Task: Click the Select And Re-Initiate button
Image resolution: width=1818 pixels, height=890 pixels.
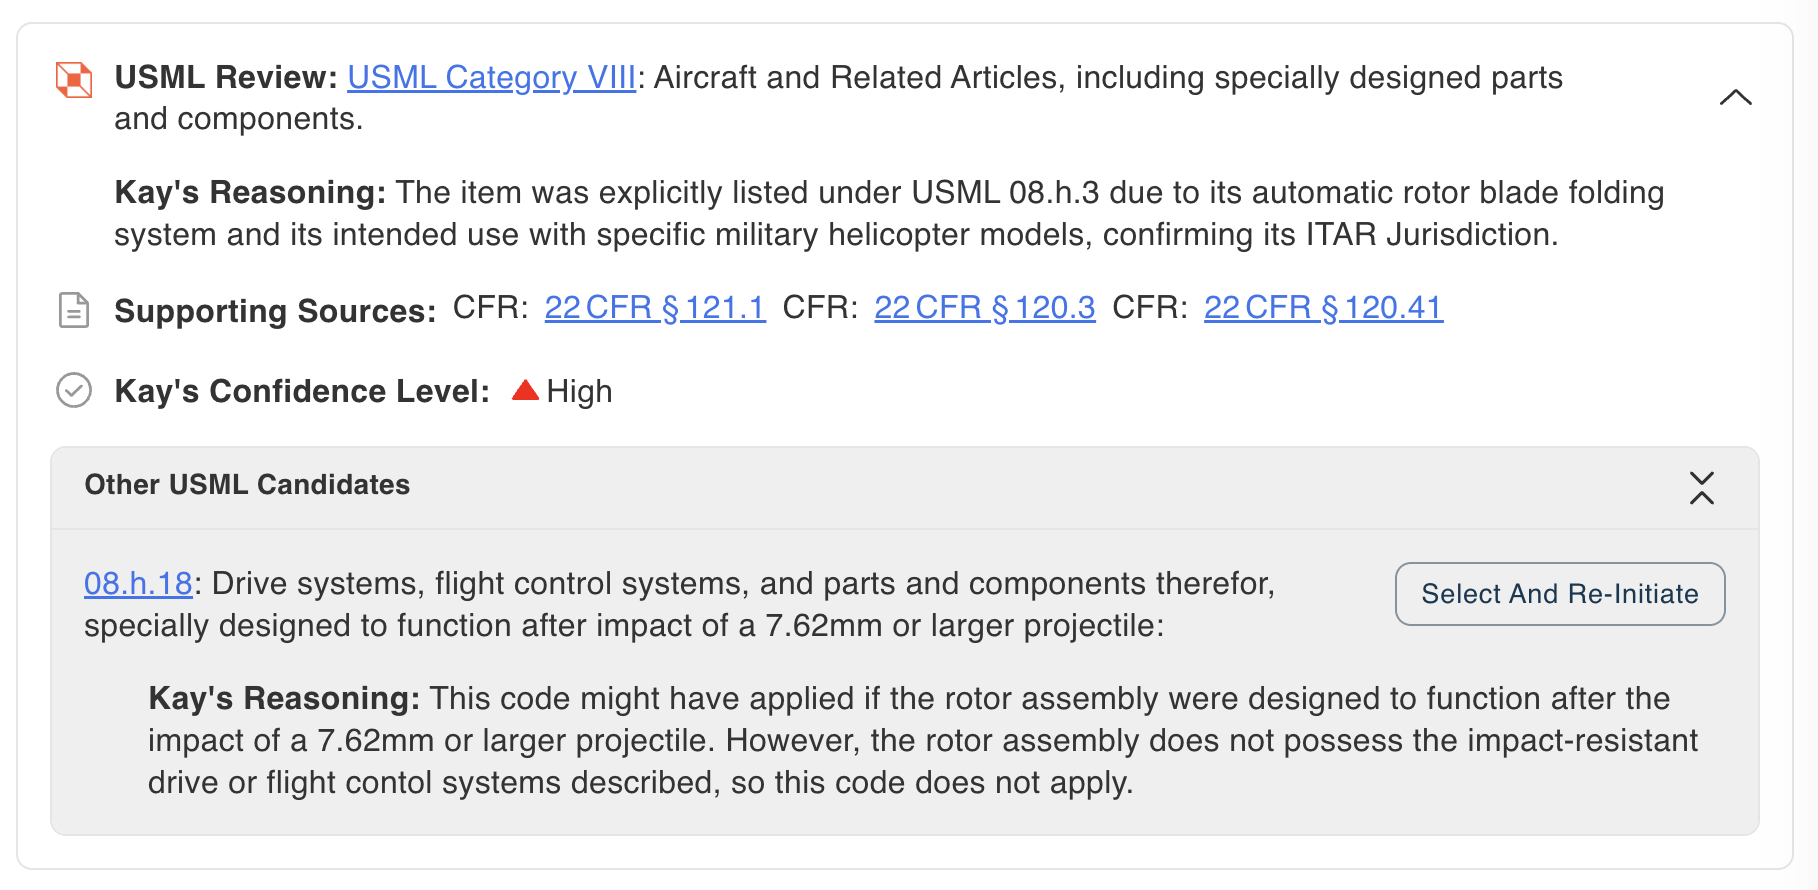Action: (1560, 594)
